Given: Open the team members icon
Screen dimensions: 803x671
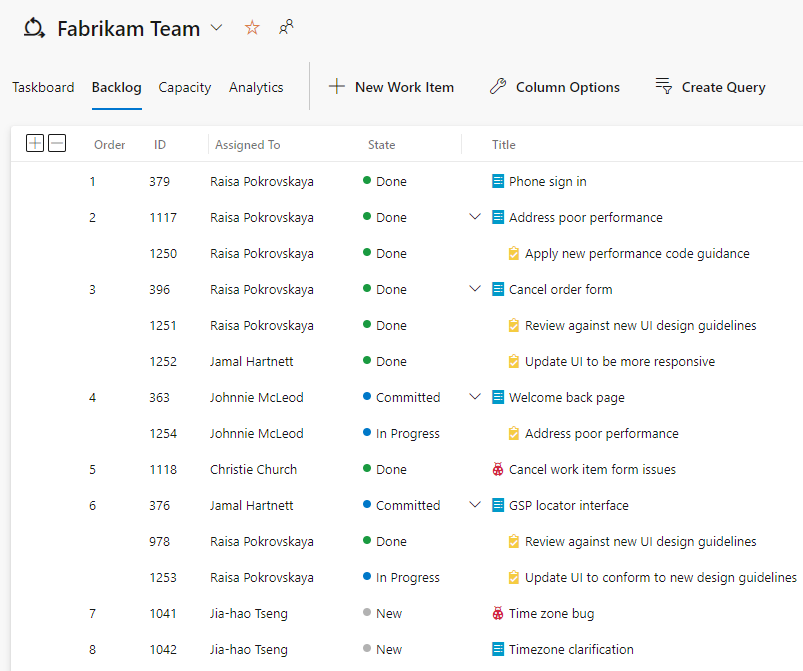Looking at the screenshot, I should pos(286,27).
